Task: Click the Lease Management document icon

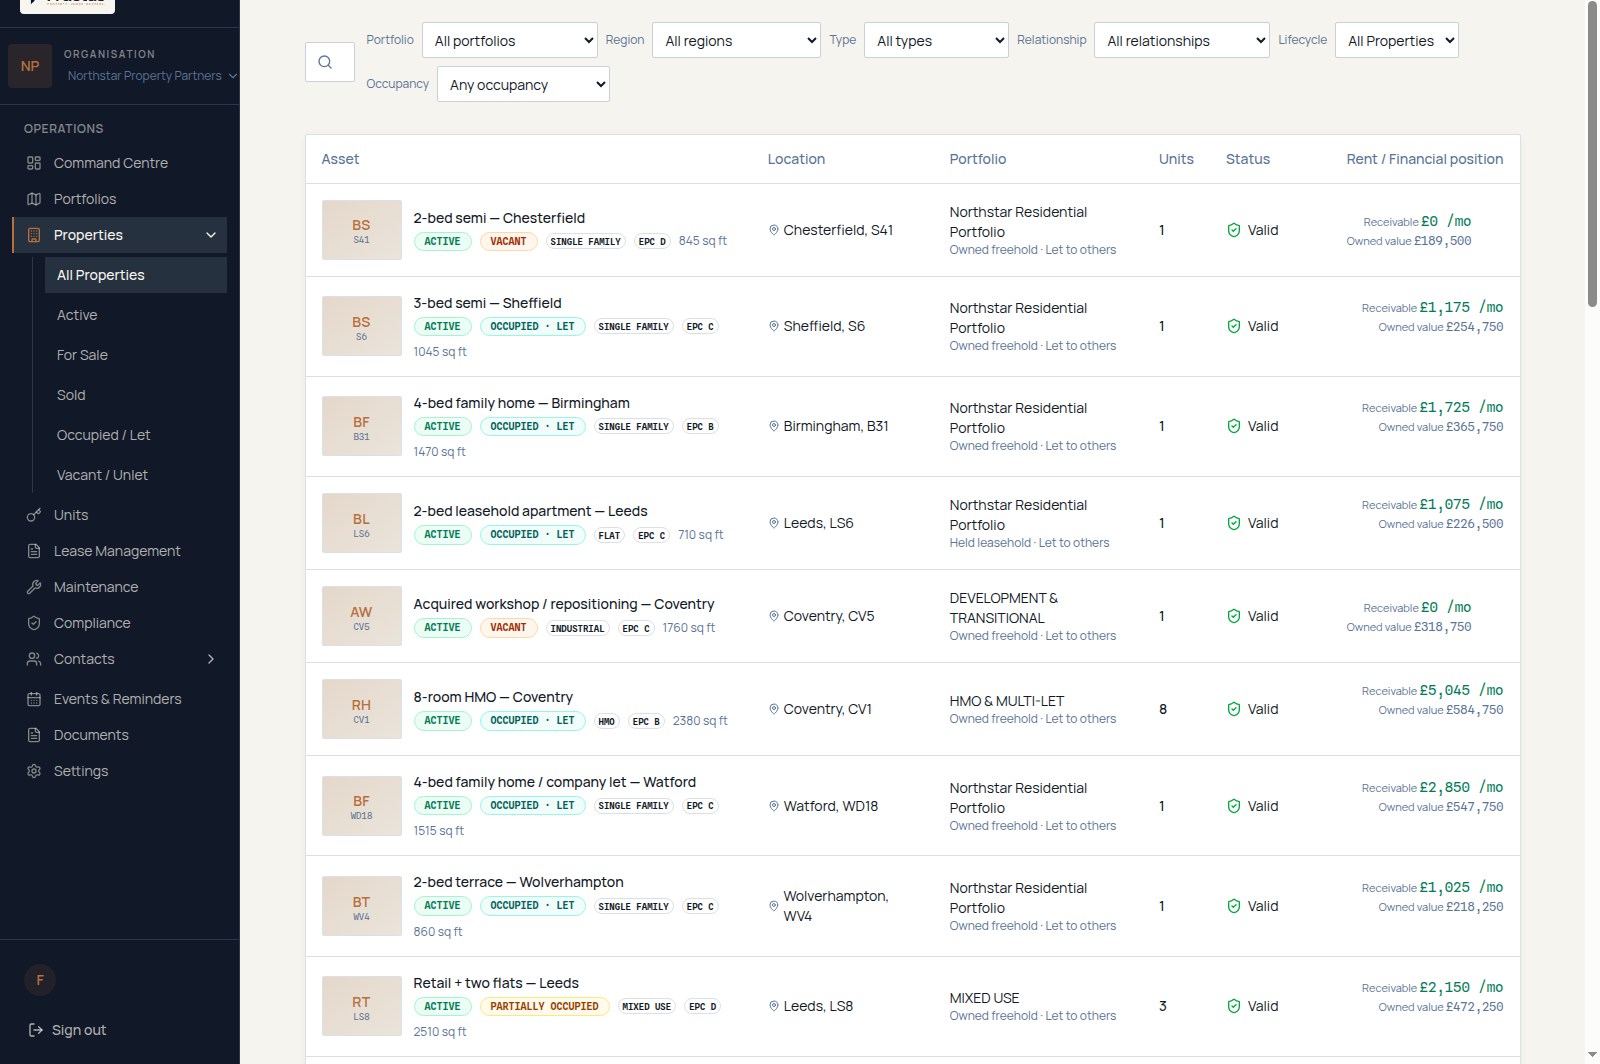Action: click(34, 551)
